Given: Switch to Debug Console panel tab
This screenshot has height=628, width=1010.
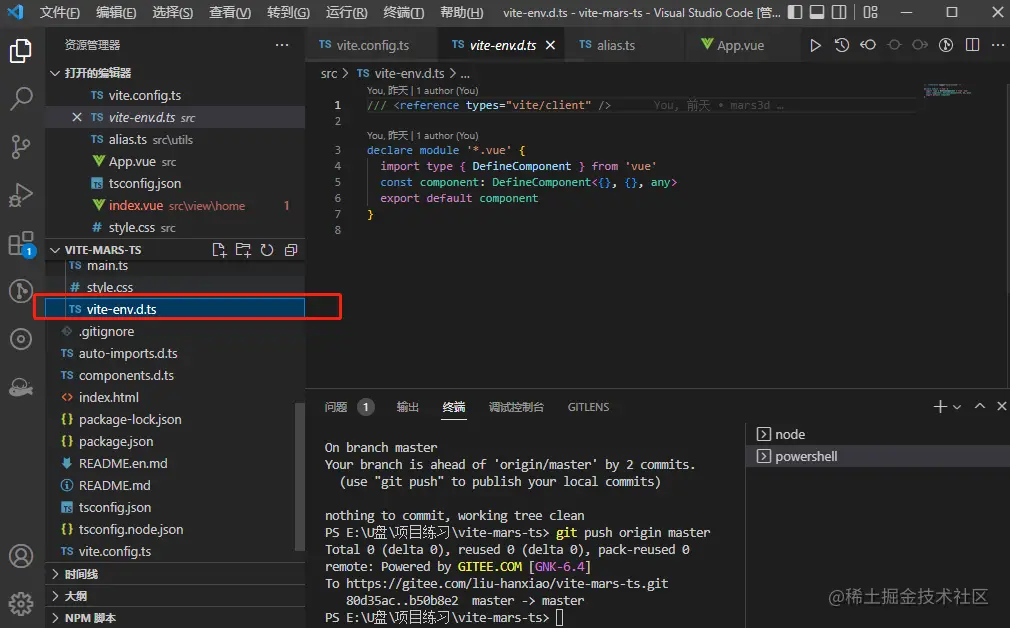Looking at the screenshot, I should tap(516, 407).
